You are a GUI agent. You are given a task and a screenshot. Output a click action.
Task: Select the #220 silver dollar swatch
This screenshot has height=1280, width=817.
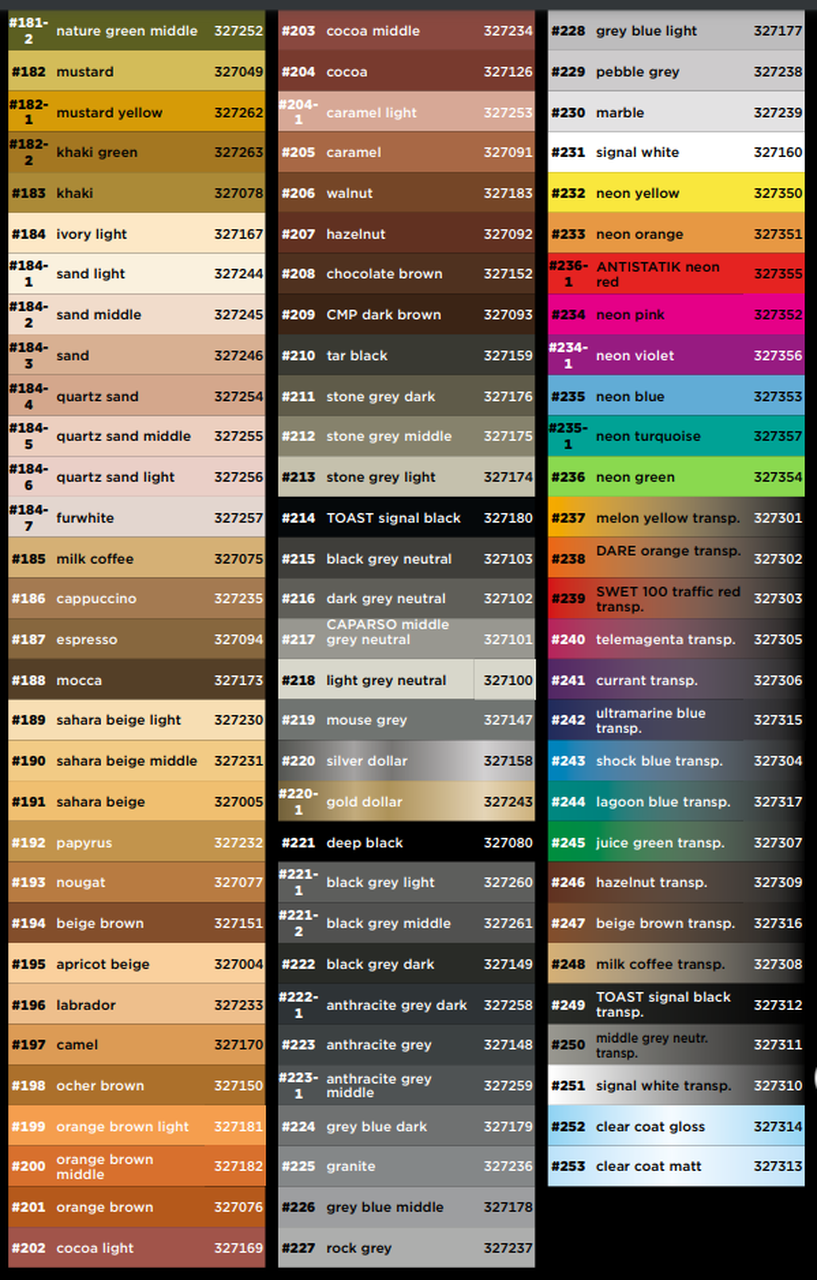click(x=406, y=761)
